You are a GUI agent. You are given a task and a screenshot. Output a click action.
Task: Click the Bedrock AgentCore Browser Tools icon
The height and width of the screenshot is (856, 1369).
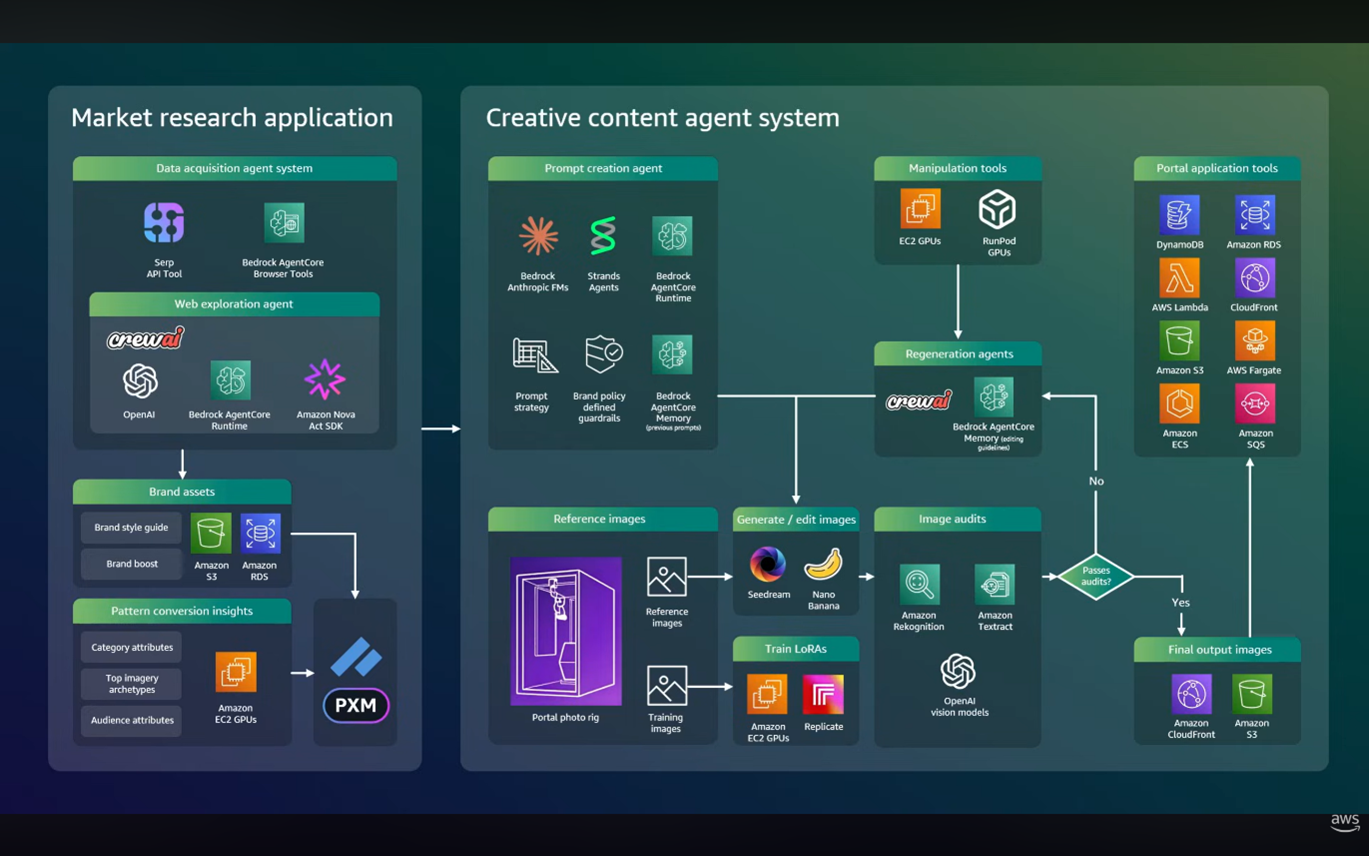(x=284, y=223)
